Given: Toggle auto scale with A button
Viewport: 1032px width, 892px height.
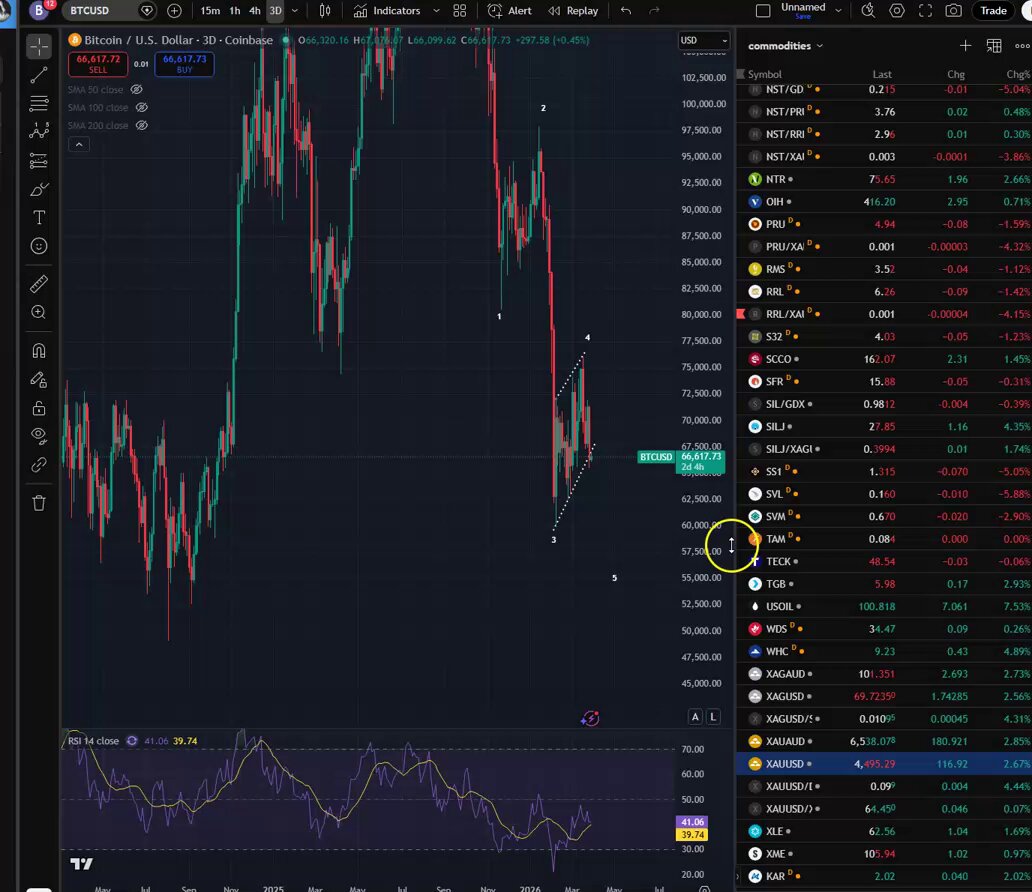Looking at the screenshot, I should (695, 717).
